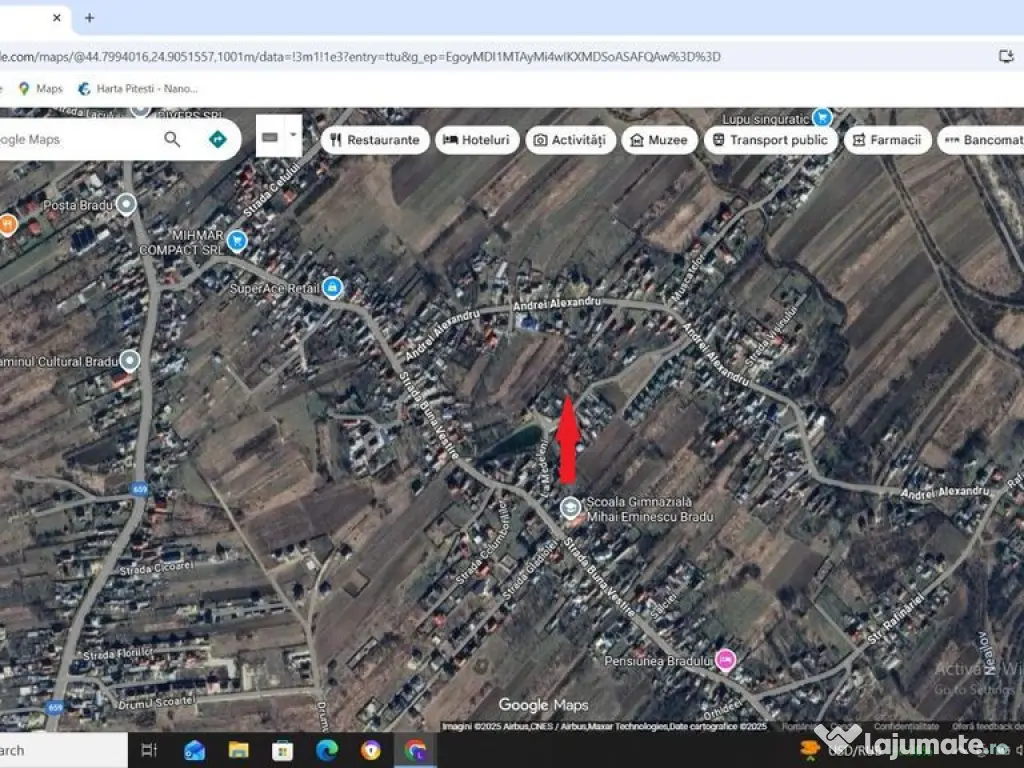This screenshot has width=1024, height=768.
Task: Show Farmacii on the map
Action: pos(887,140)
